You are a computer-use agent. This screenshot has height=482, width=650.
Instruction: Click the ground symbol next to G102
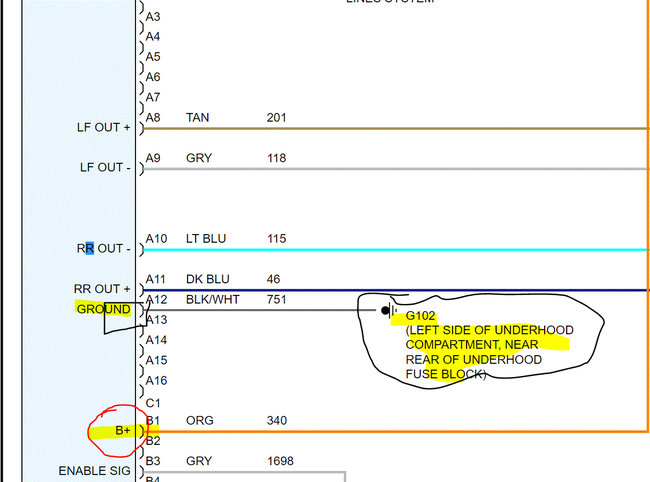point(388,310)
